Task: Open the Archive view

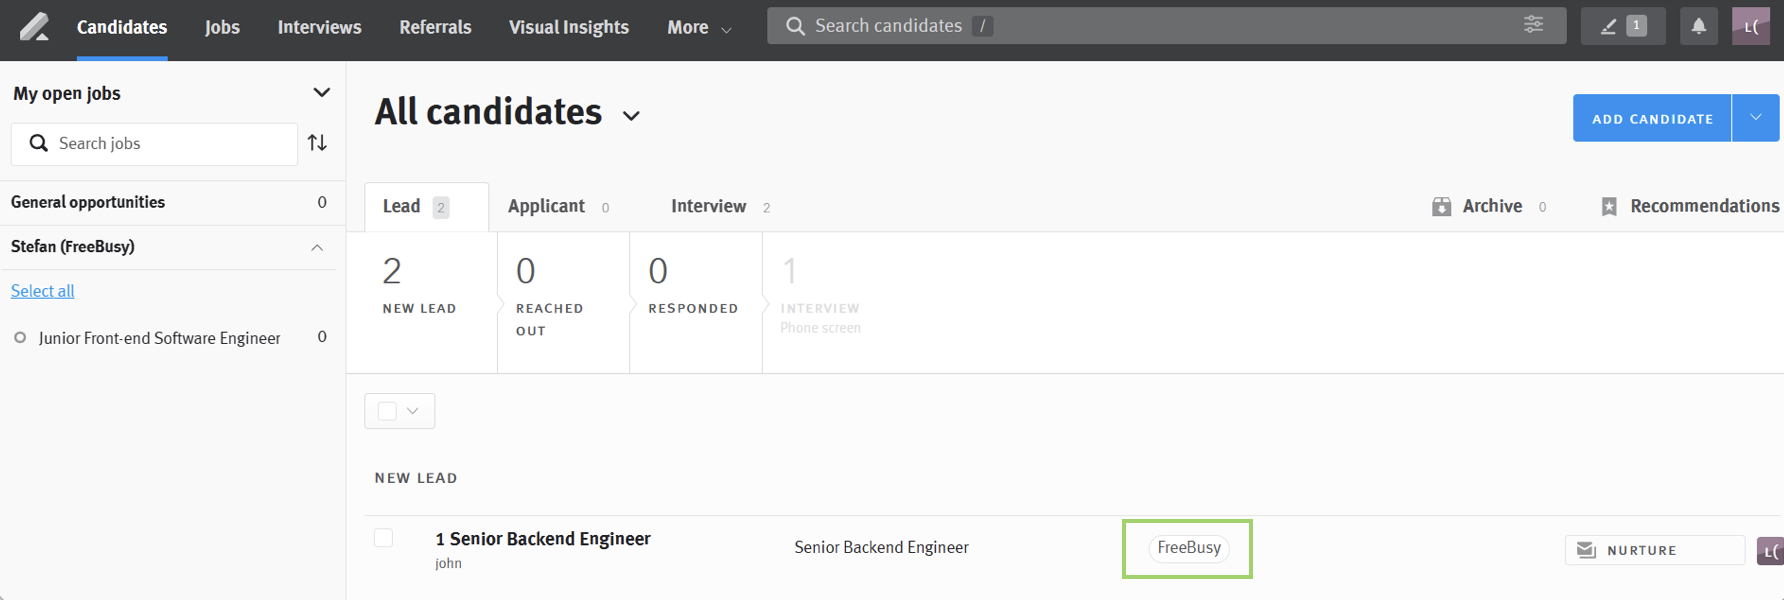Action: tap(1489, 206)
